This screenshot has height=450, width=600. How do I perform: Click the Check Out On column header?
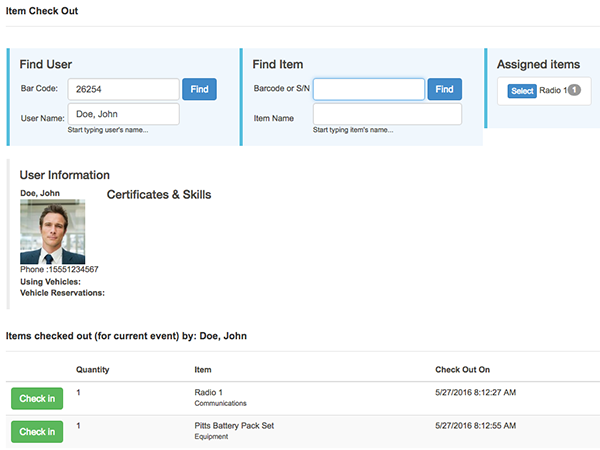click(x=462, y=370)
